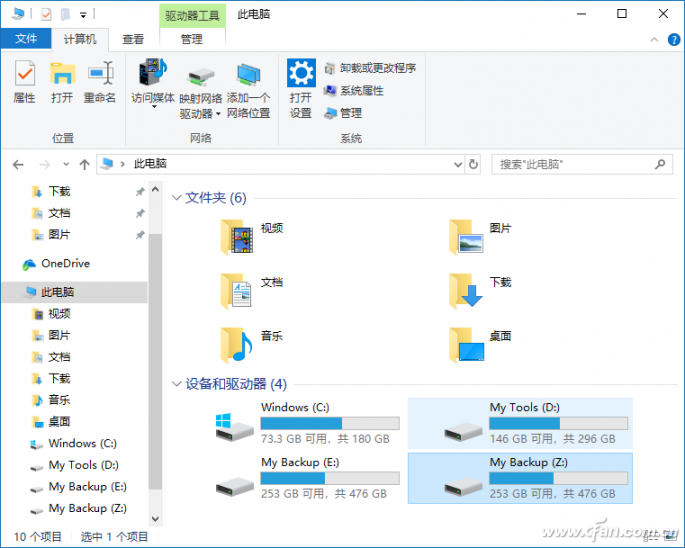
Task: Open the 访问媒体 media access icon
Action: point(153,72)
